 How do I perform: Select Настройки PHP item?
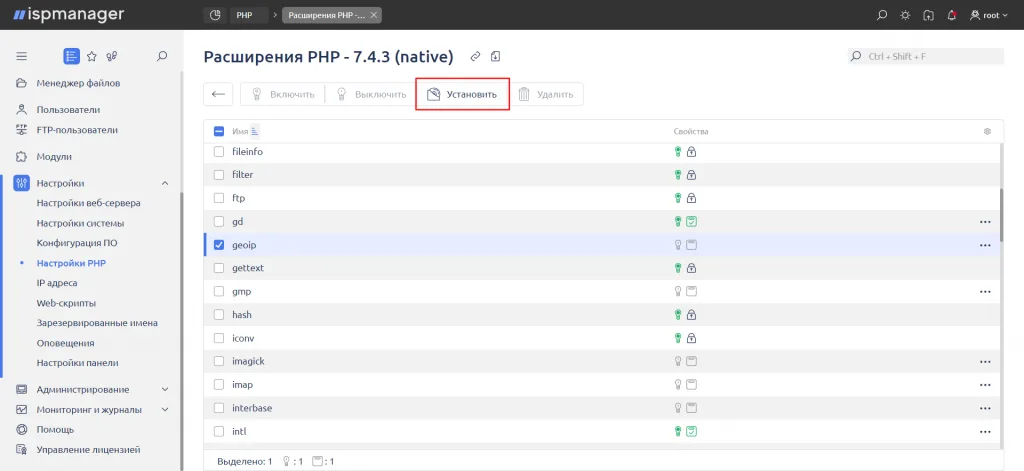point(71,263)
